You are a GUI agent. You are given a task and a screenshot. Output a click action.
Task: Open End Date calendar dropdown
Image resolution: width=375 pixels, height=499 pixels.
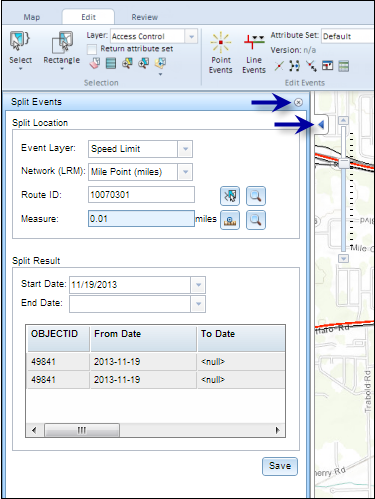(198, 304)
